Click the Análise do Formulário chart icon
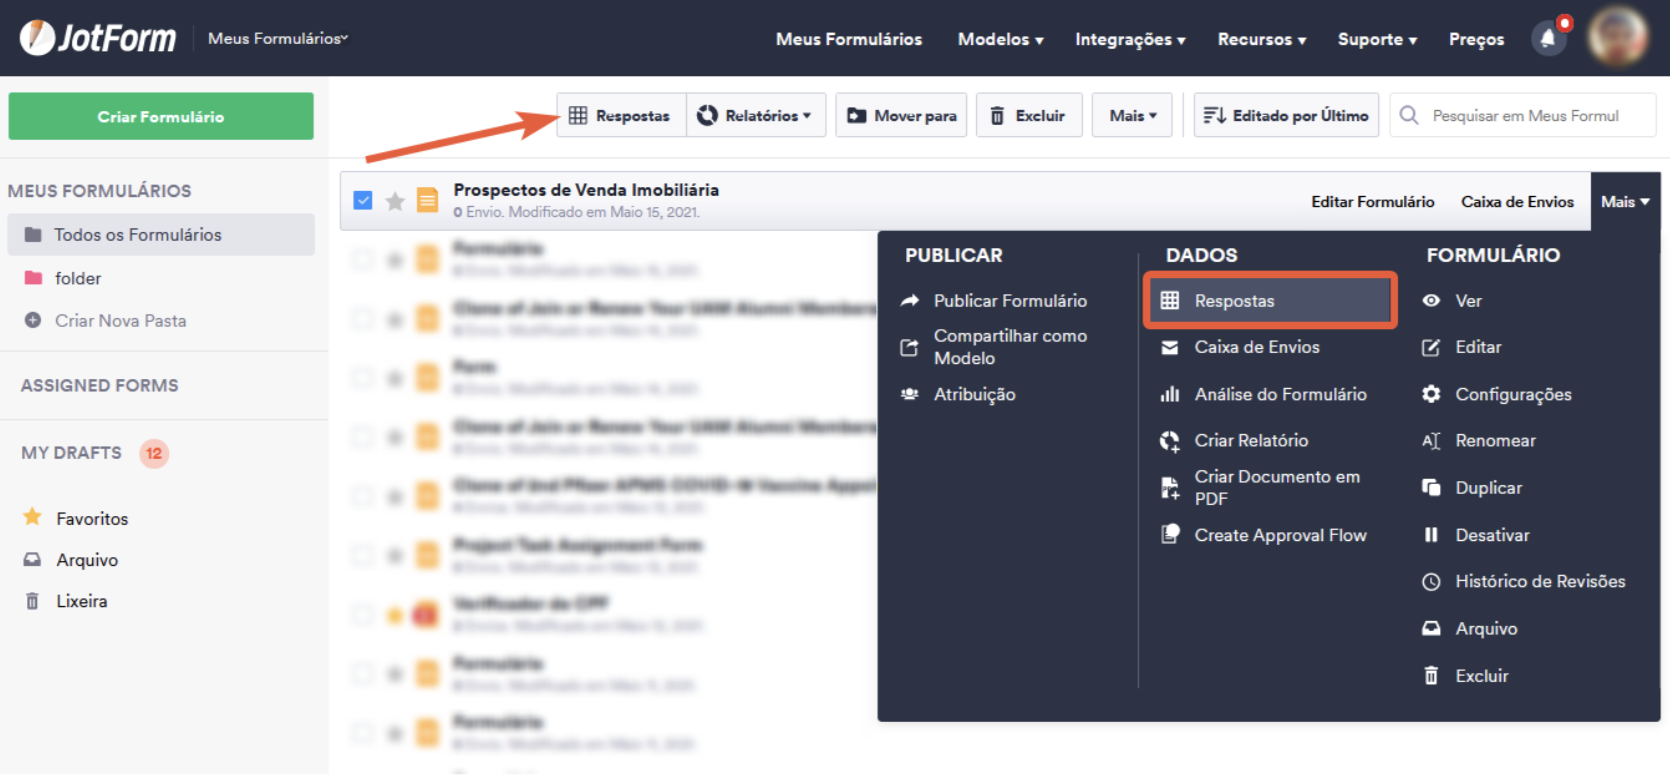The height and width of the screenshot is (780, 1670). pos(1170,394)
